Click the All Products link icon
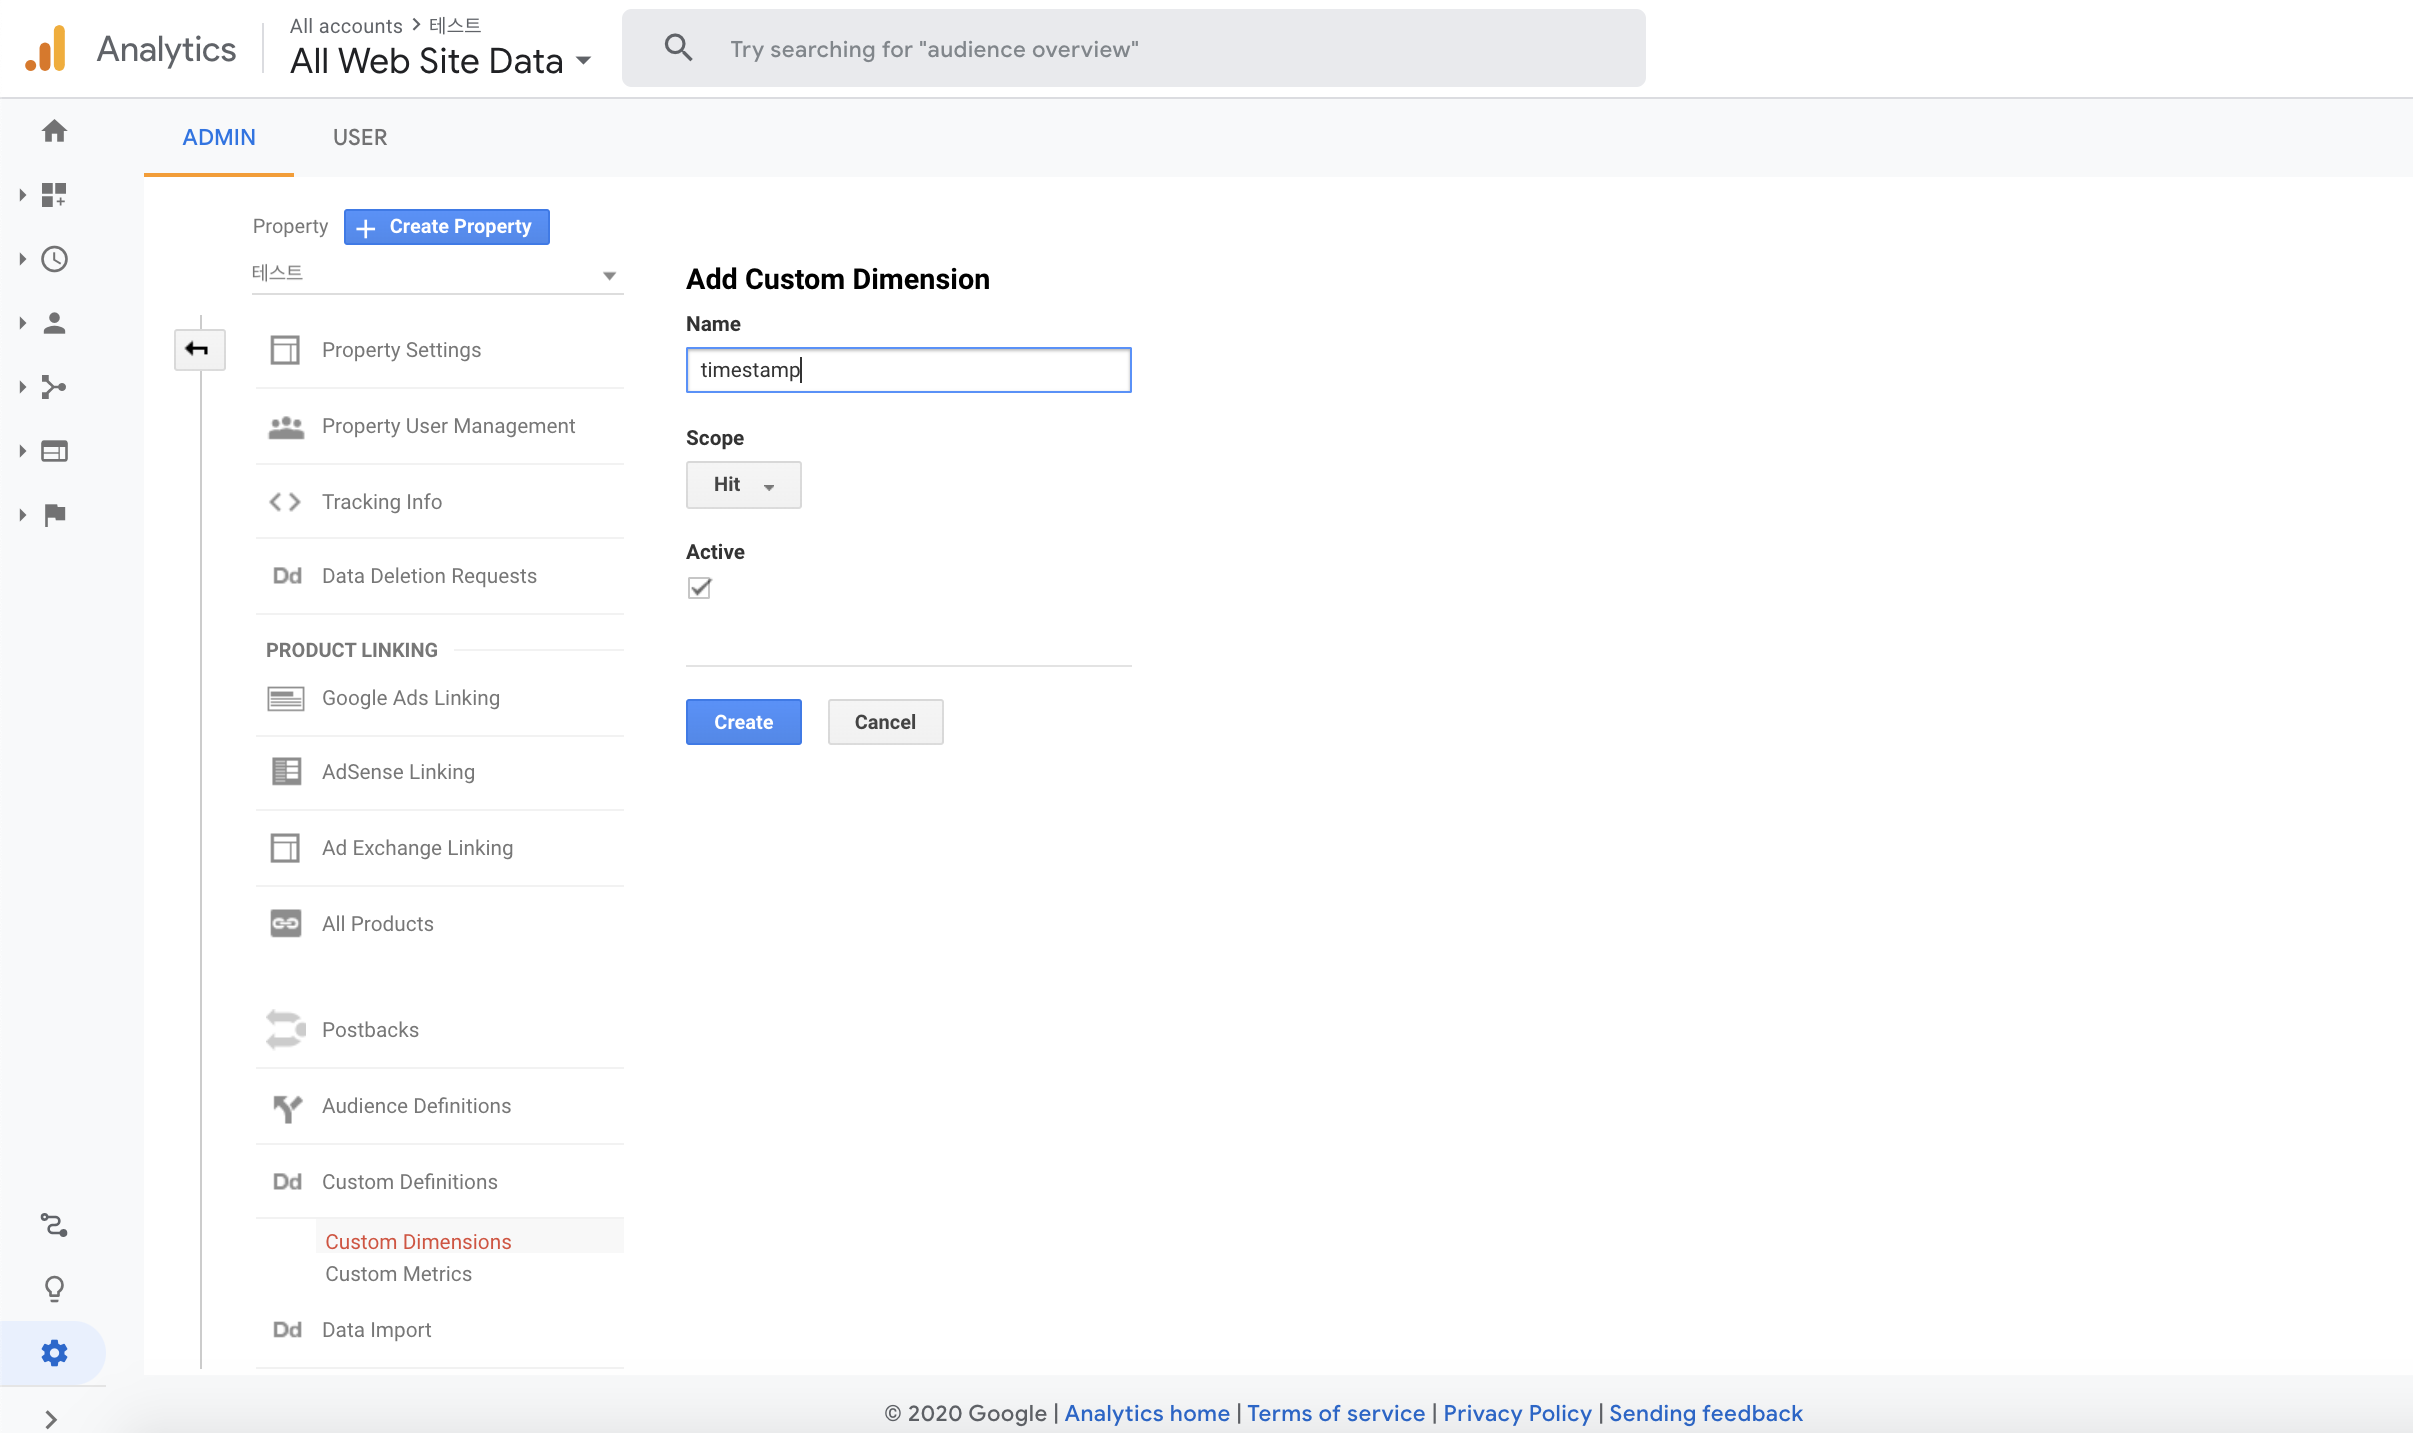The image size is (2413, 1433). click(x=286, y=923)
